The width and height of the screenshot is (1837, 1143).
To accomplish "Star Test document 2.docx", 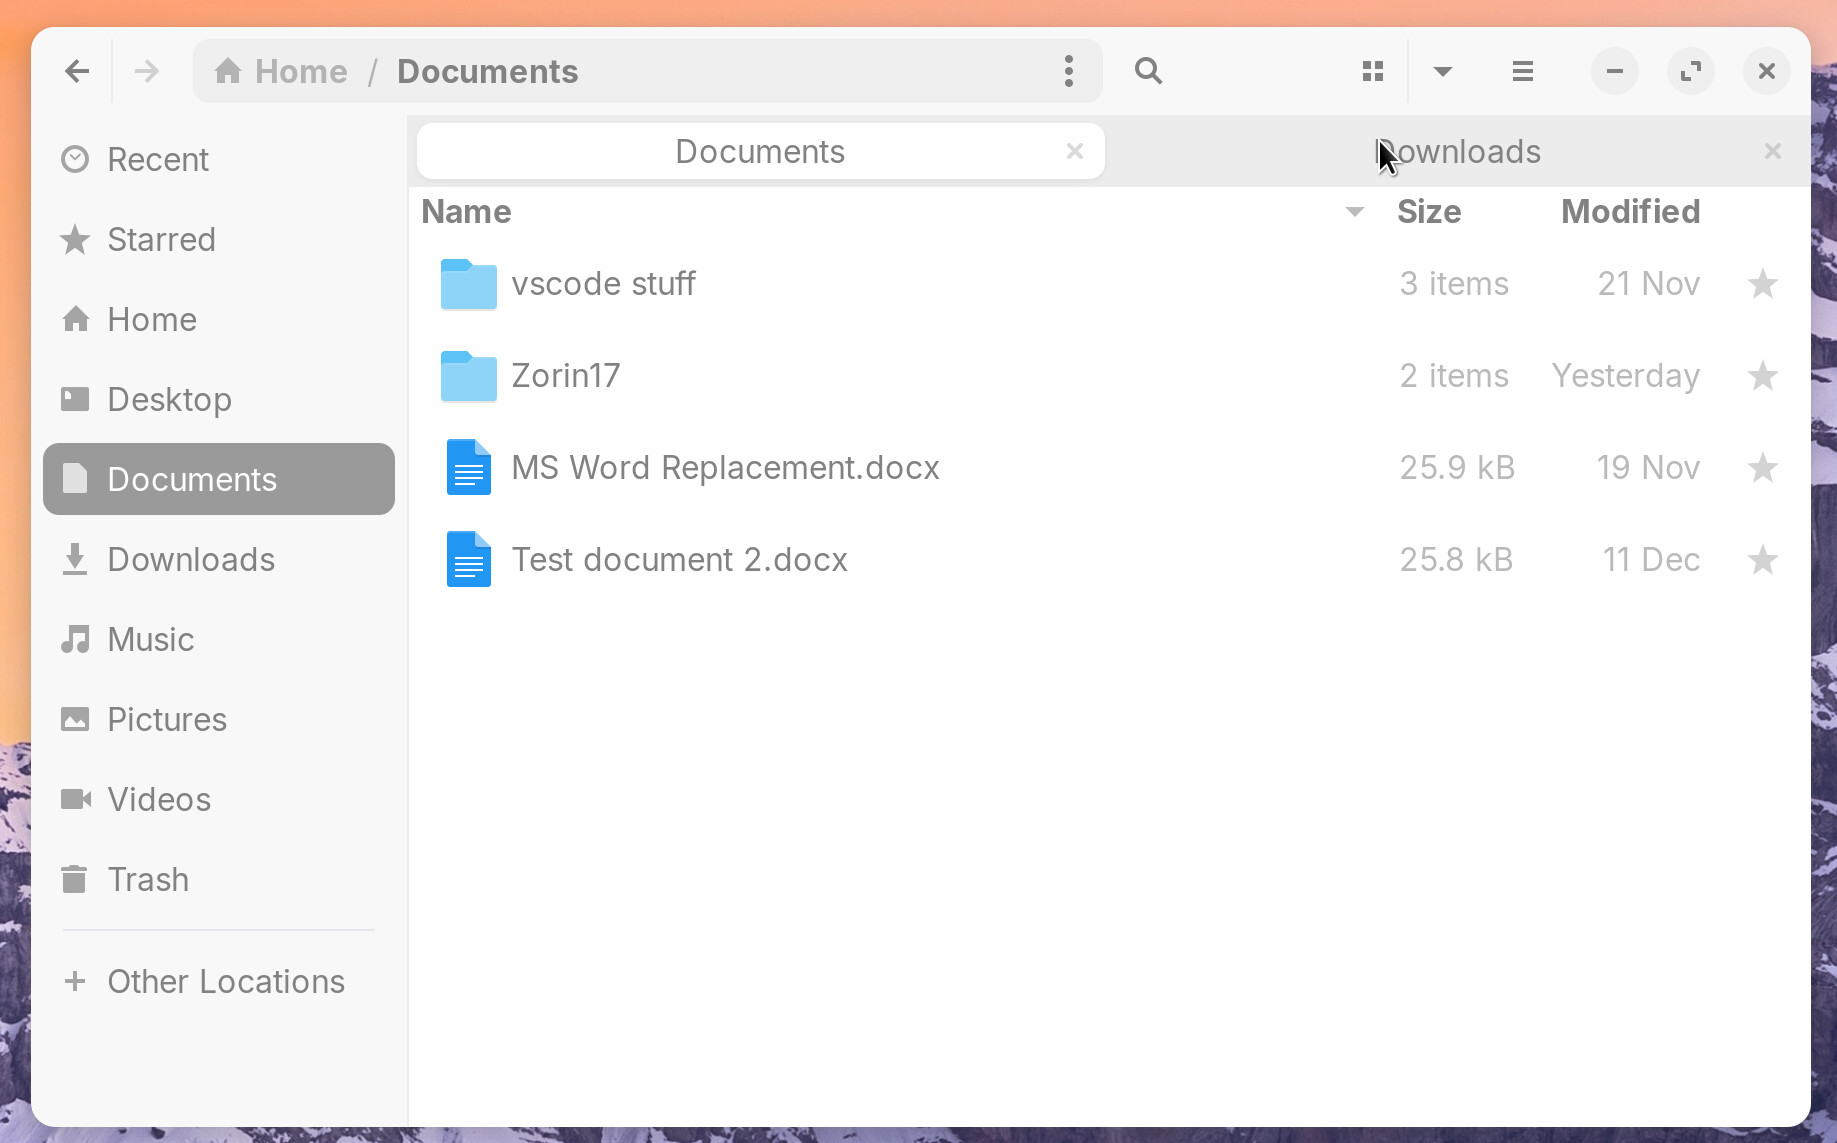I will [x=1762, y=559].
